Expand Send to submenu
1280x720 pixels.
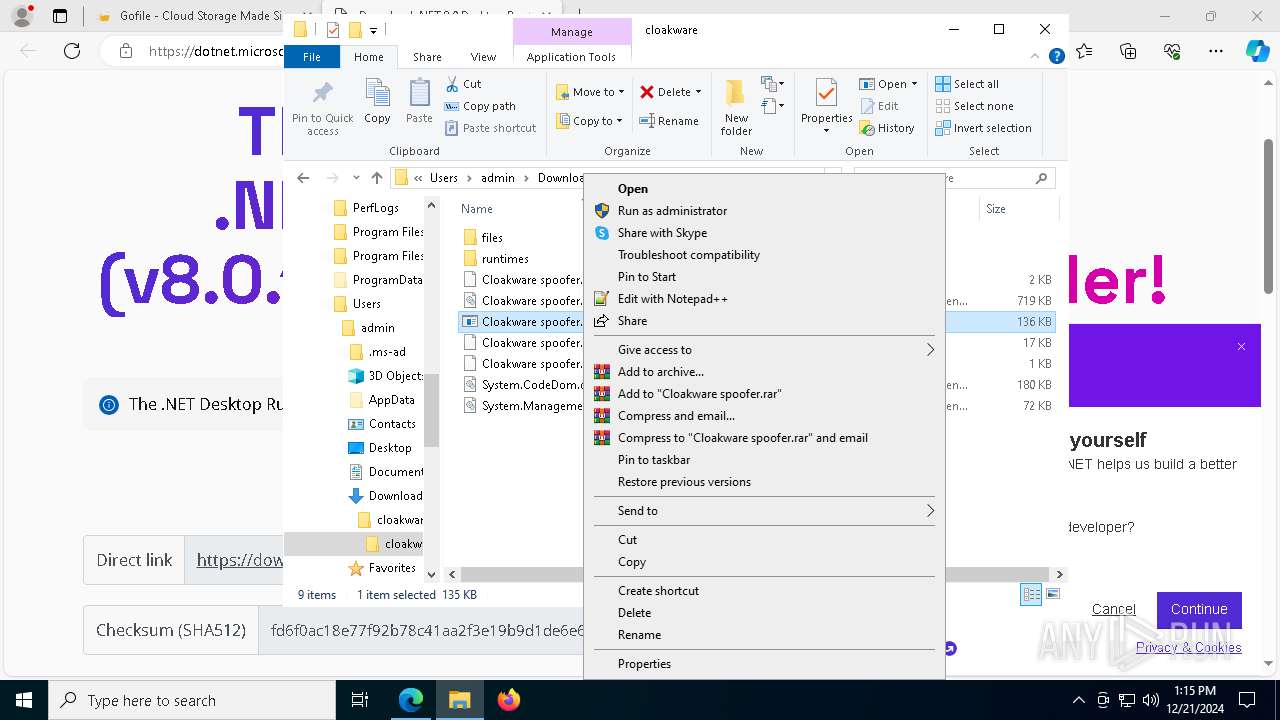pos(764,511)
